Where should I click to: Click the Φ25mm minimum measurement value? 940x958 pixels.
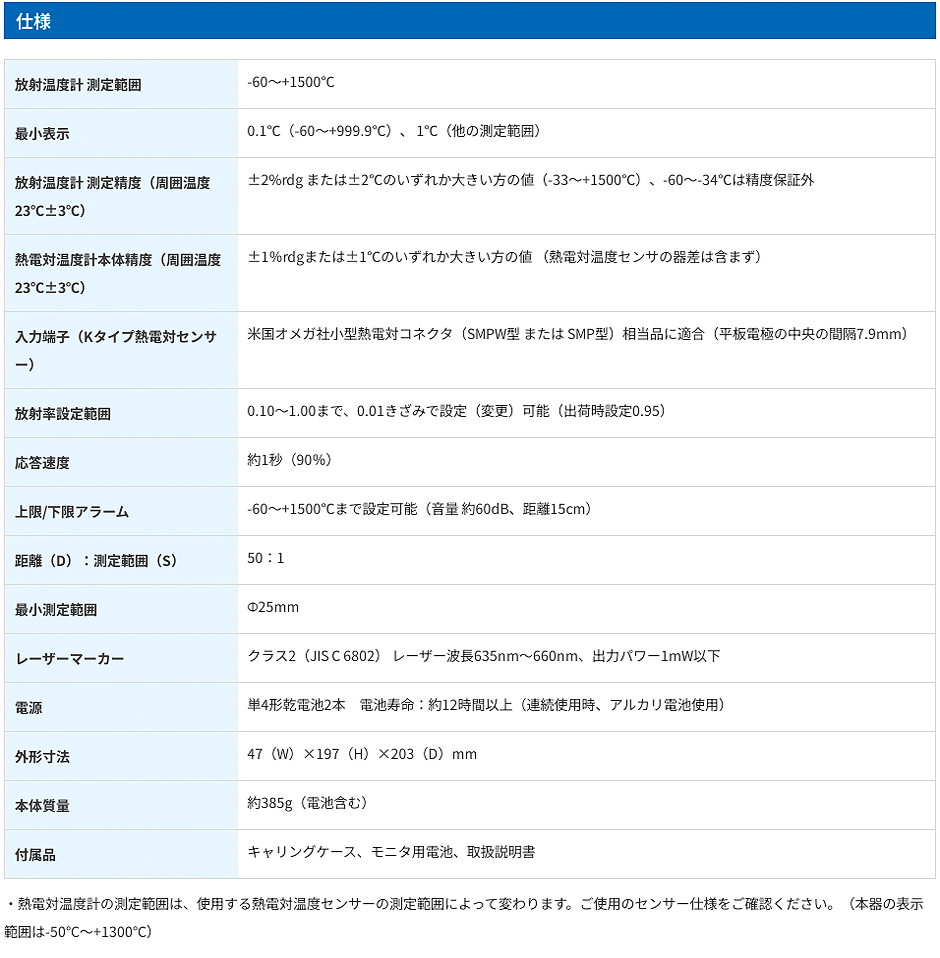pos(273,607)
